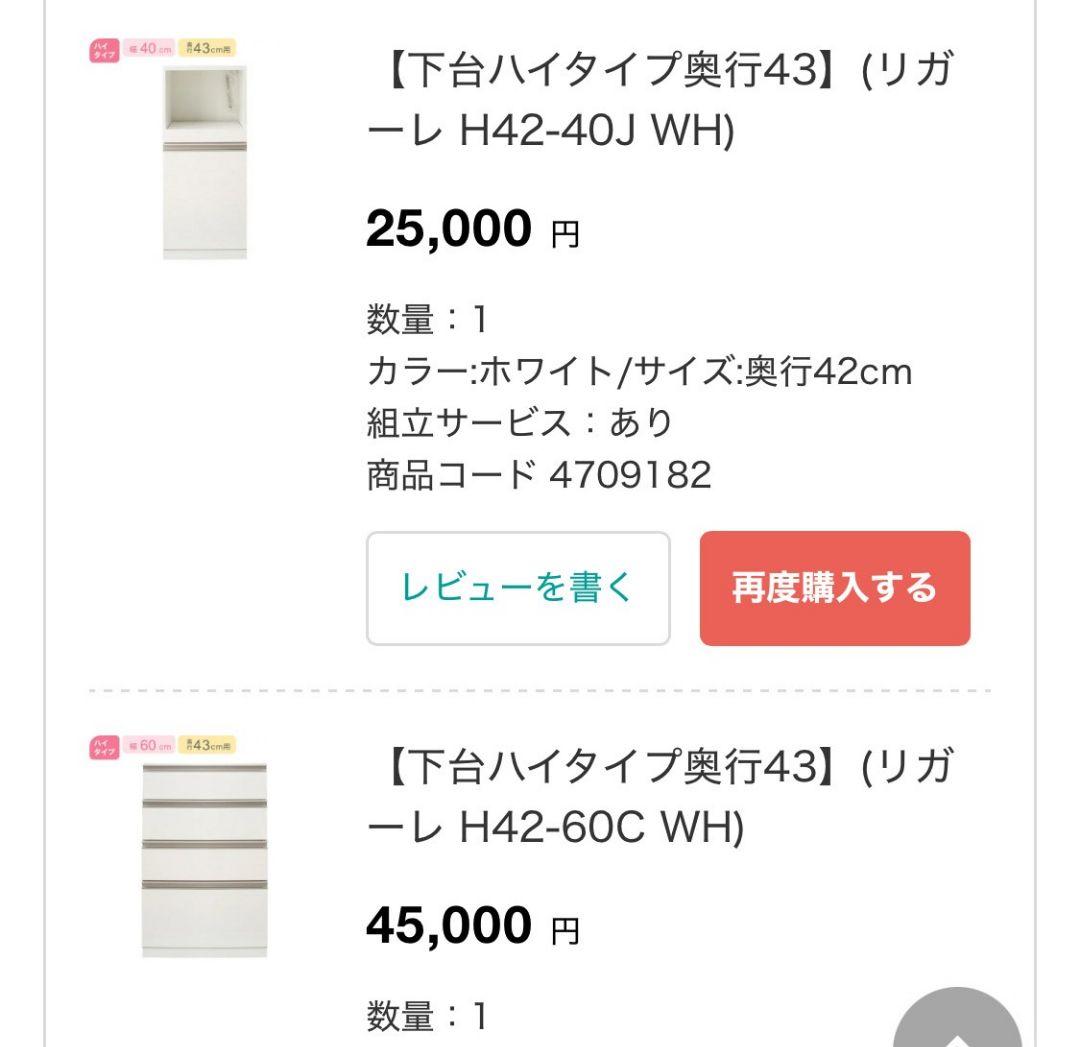This screenshot has height=1047, width=1080.
Task: Click the カラー:ホワイト size detail line
Action: [639, 372]
